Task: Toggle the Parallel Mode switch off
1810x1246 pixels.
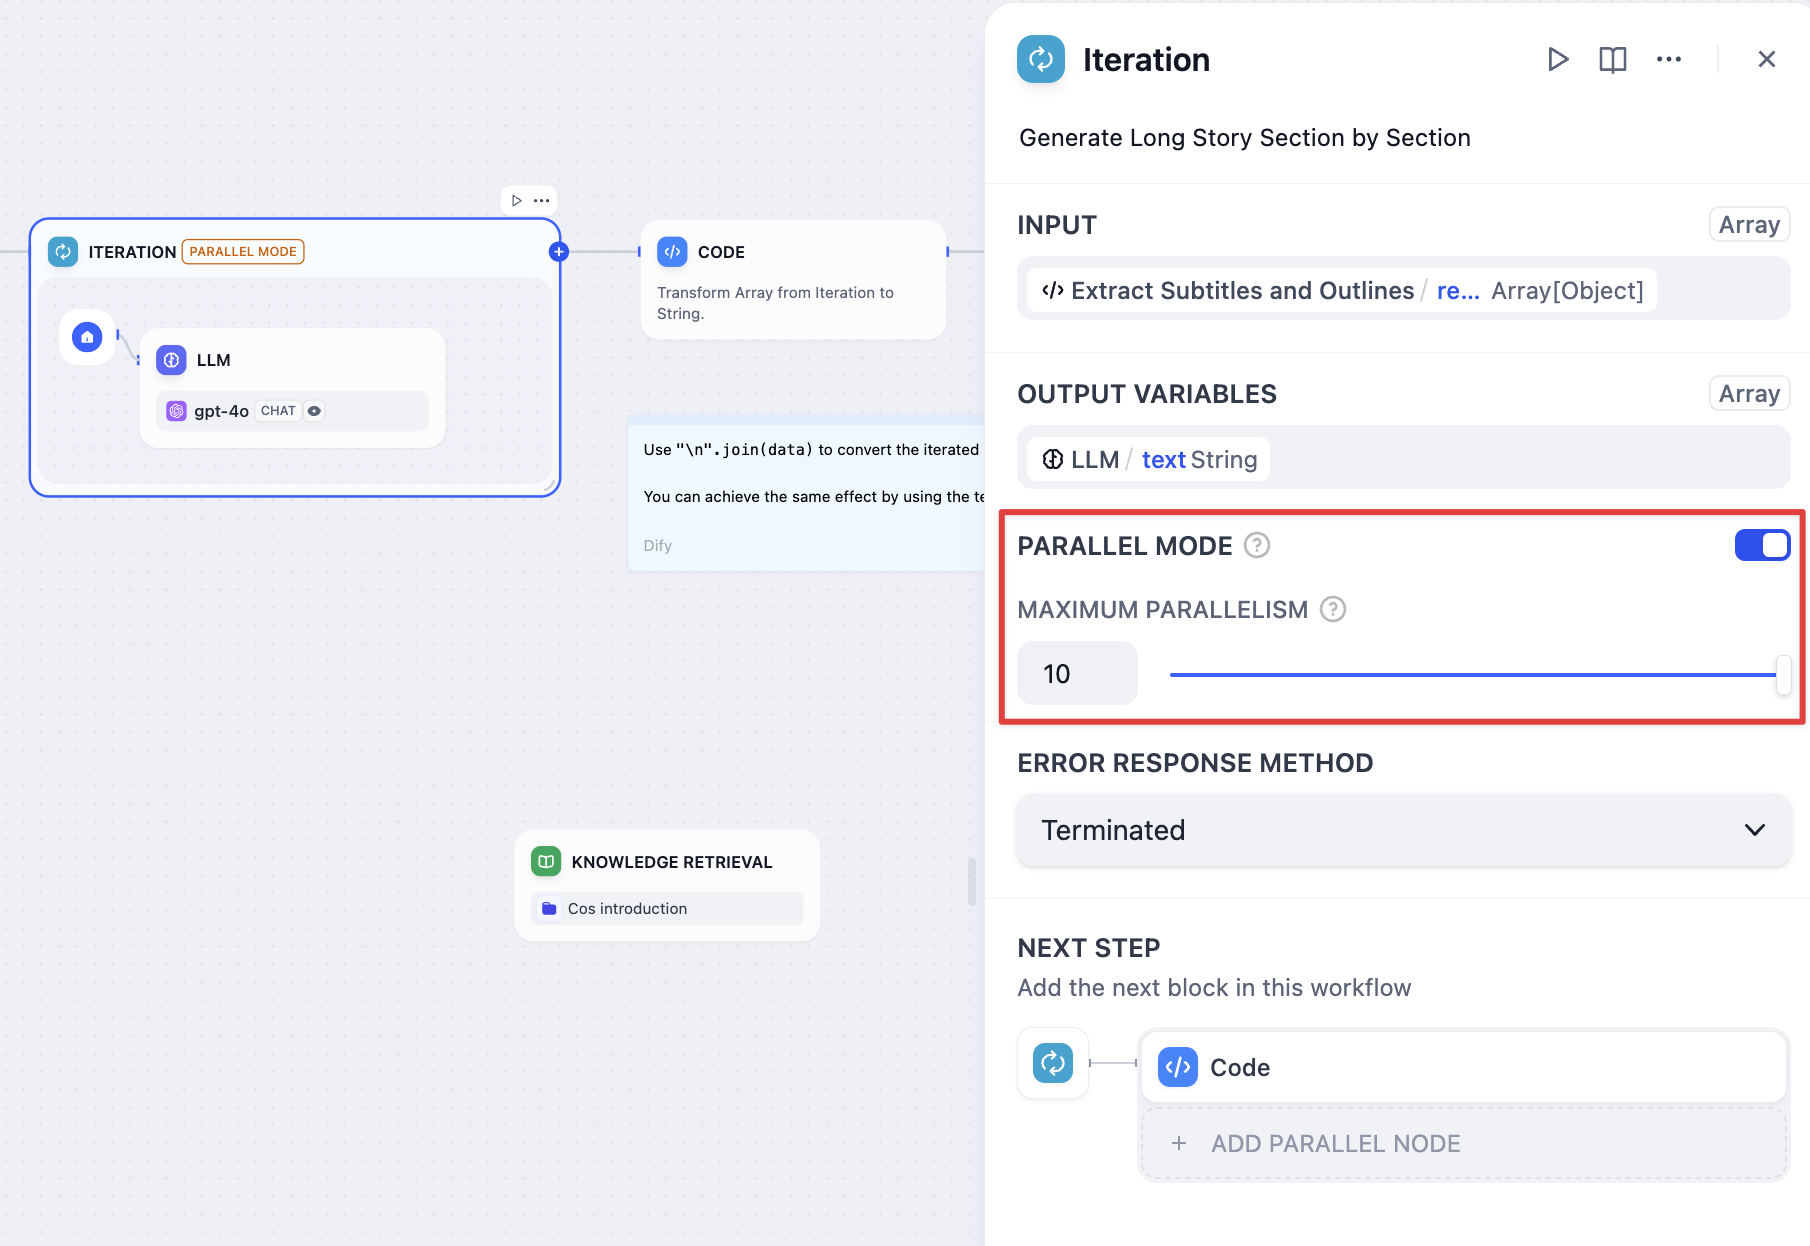Action: [1761, 546]
